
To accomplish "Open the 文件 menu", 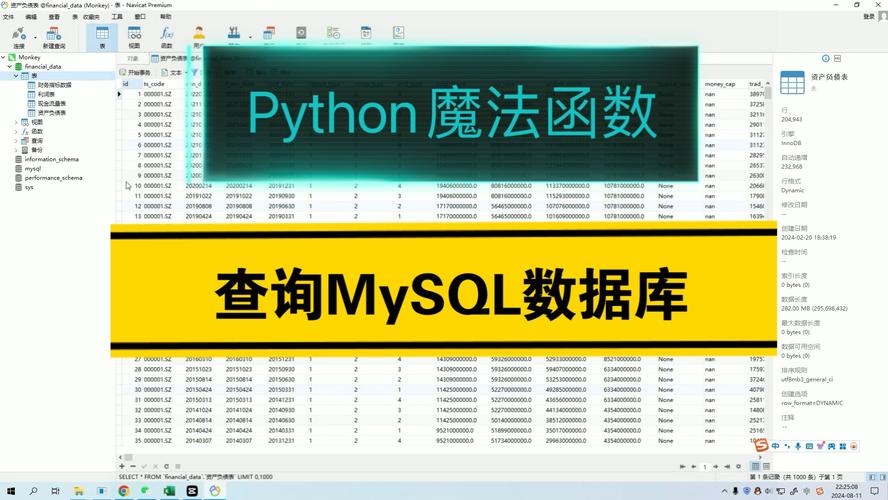I will pos(8,16).
